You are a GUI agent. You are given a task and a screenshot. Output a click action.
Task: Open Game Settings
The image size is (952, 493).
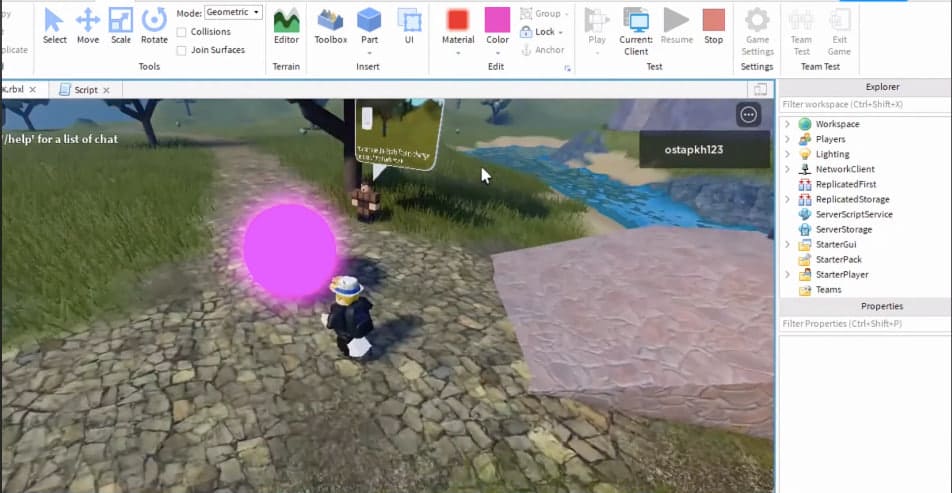click(757, 32)
